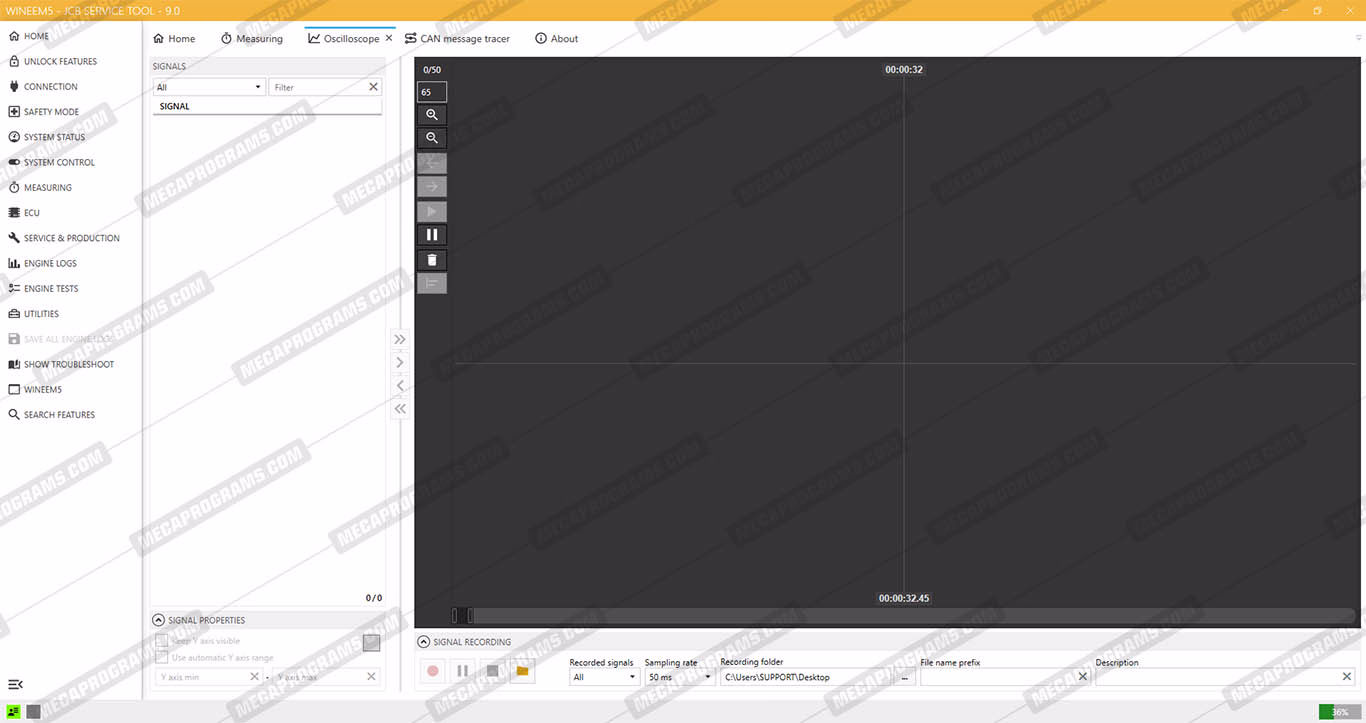Open Connection in the sidebar
Viewport: 1366px width, 723px height.
coord(50,87)
